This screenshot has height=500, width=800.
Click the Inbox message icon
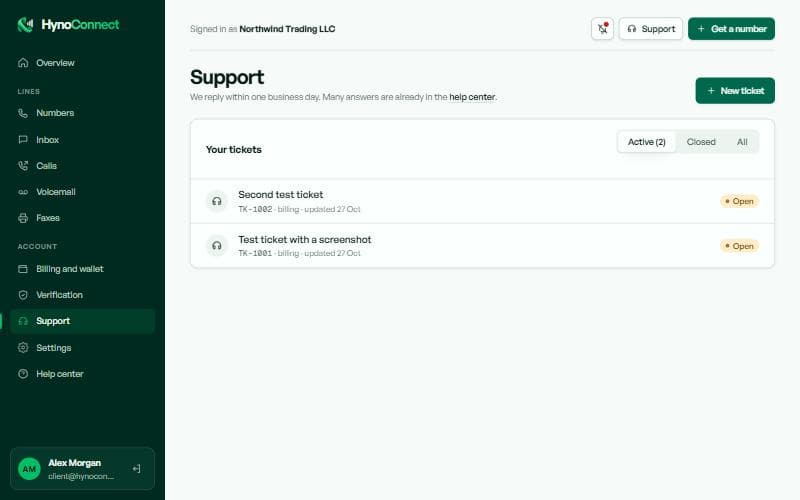click(x=23, y=140)
